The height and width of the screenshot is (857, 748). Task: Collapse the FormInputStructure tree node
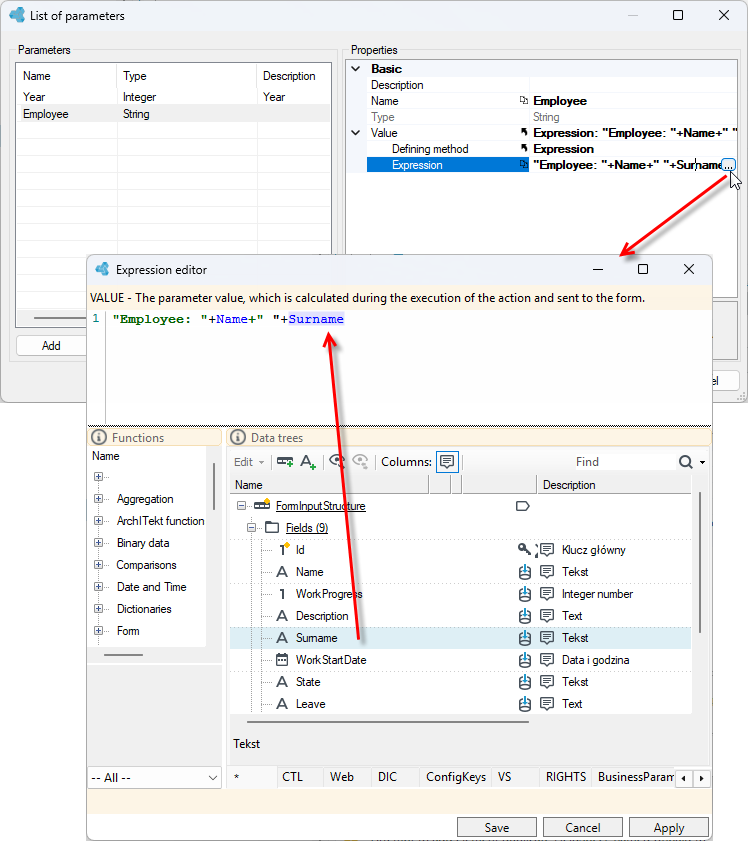point(241,506)
